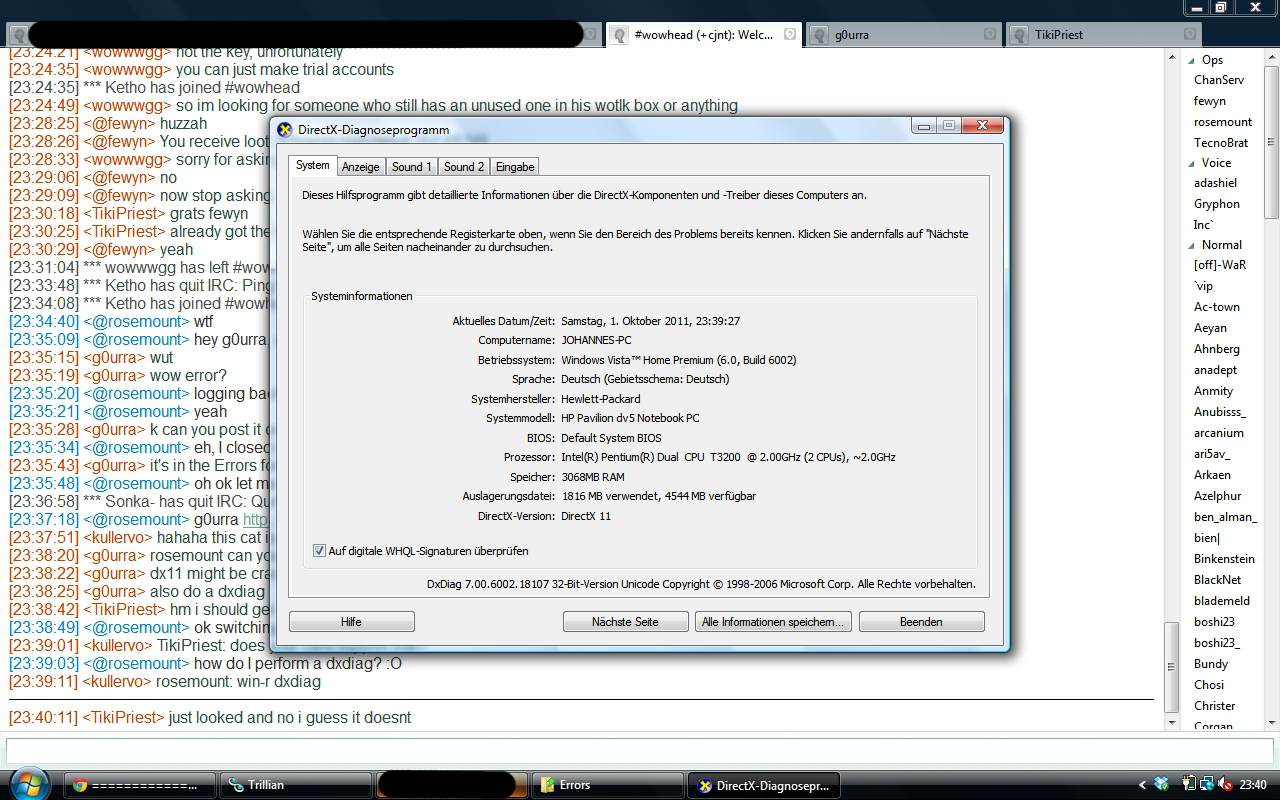Screen dimensions: 1280x800
Task: Select Chosi in the user list
Action: [1209, 685]
